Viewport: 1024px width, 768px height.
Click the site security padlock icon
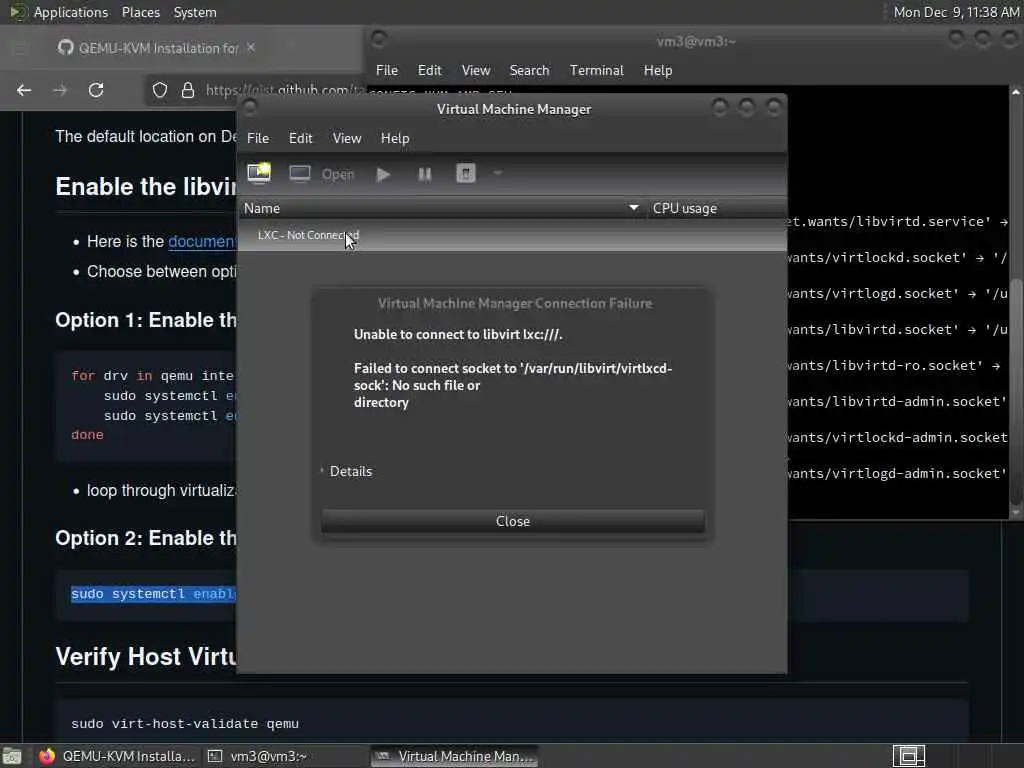pyautogui.click(x=188, y=90)
